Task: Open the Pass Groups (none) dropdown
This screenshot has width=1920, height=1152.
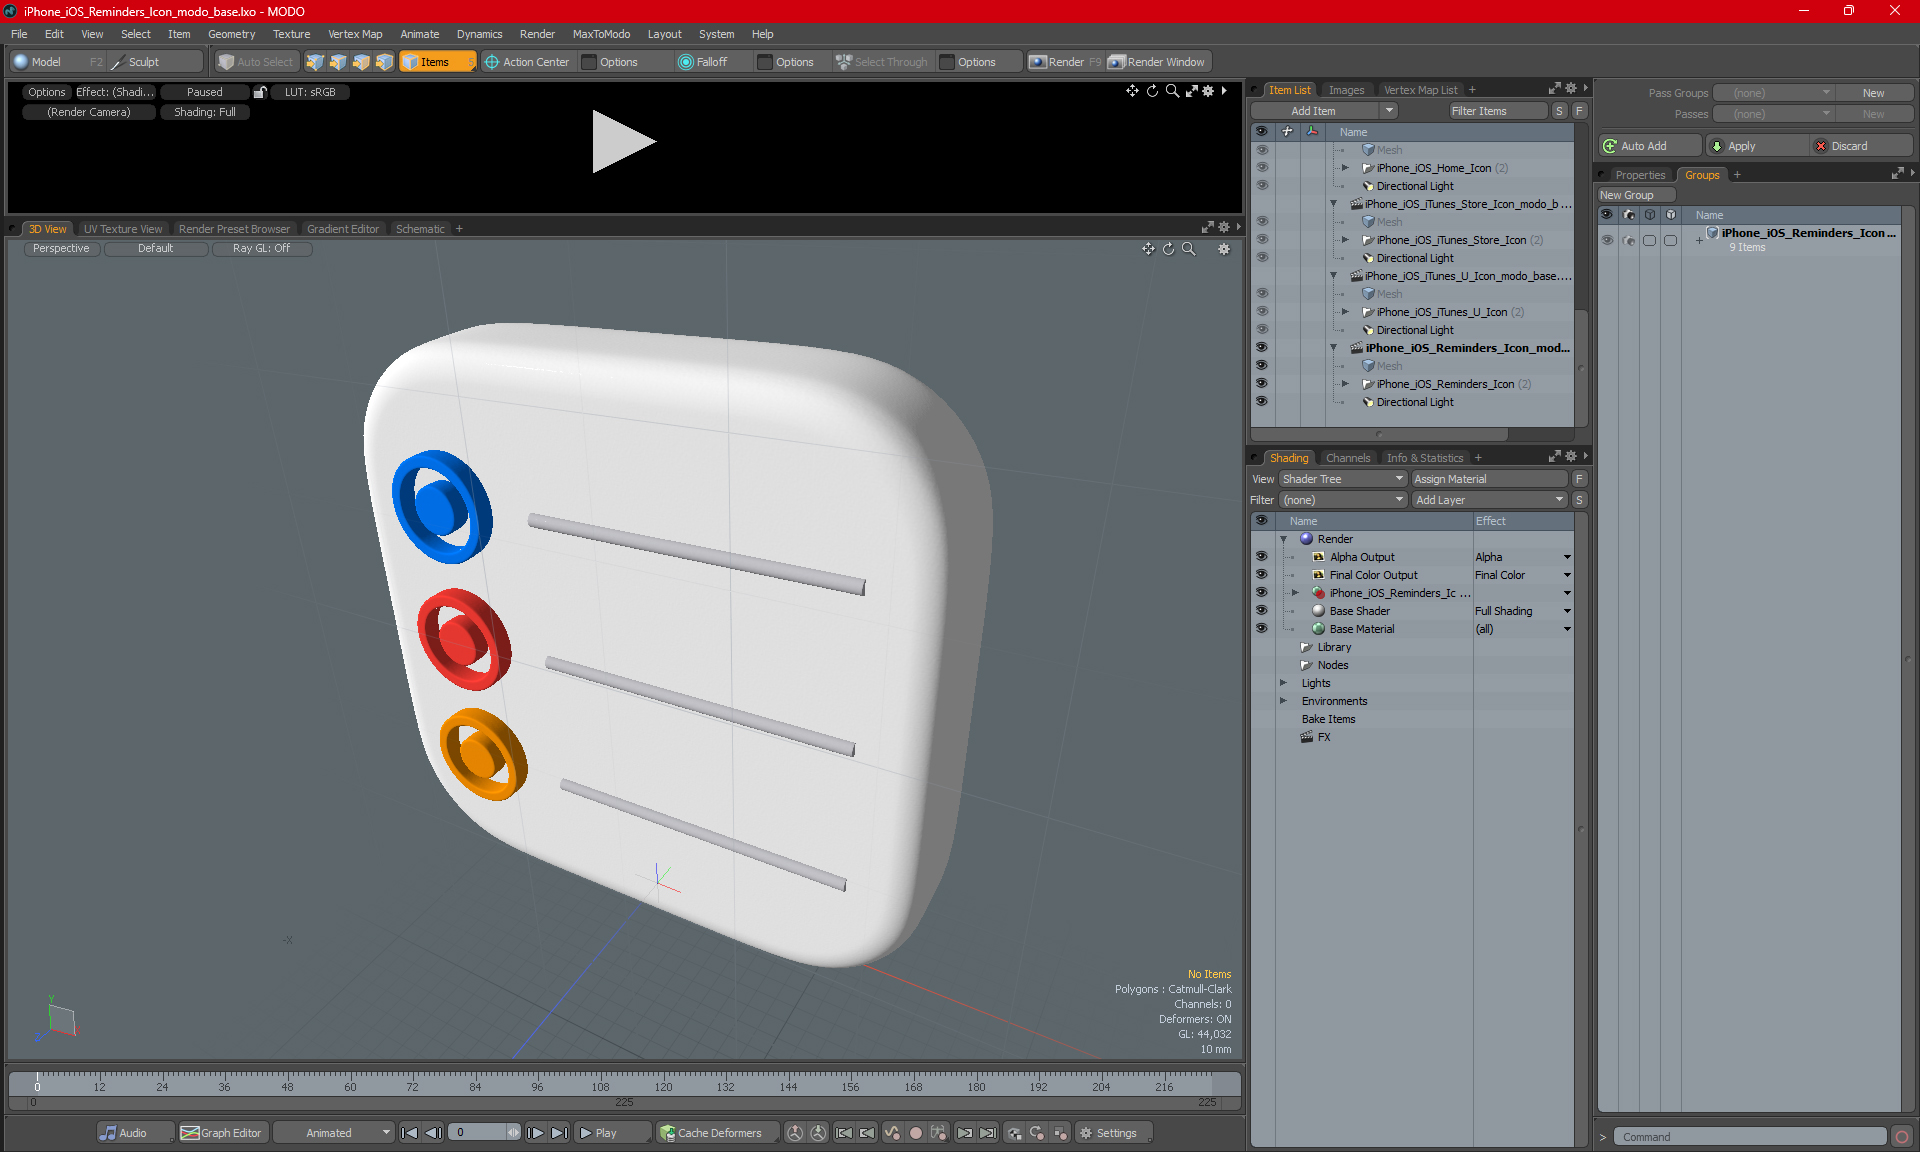Action: [x=1773, y=93]
